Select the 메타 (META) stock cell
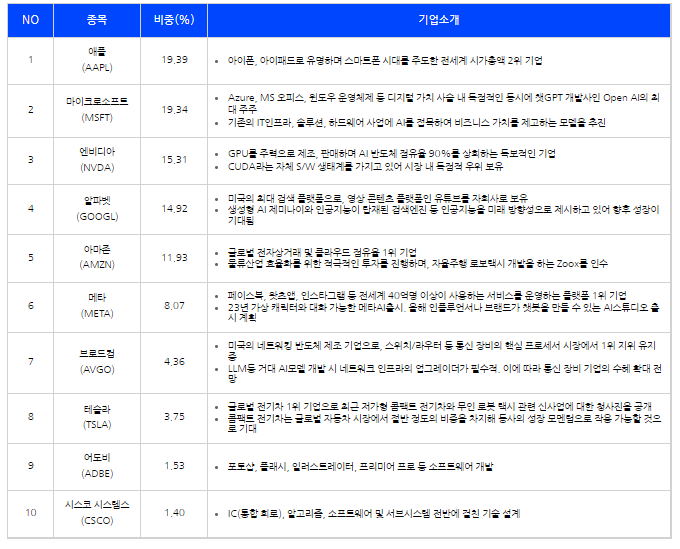 click(97, 306)
